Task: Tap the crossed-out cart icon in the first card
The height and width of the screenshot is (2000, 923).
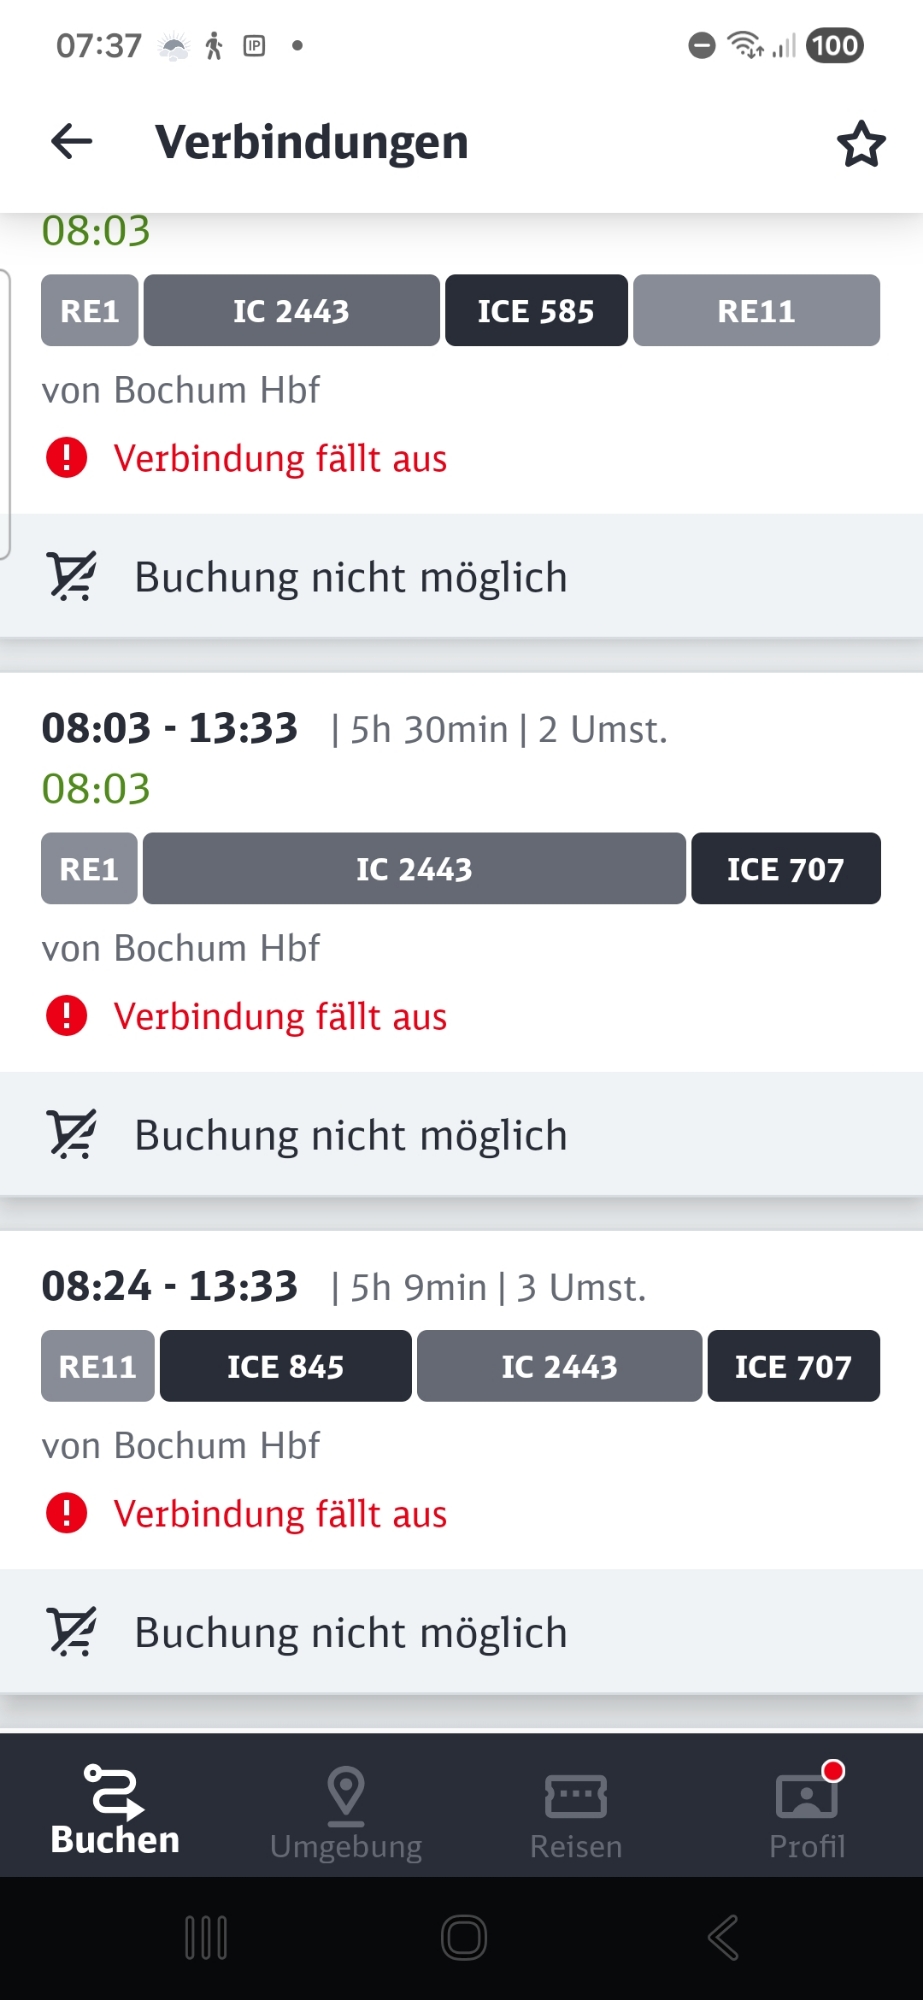Action: click(72, 577)
